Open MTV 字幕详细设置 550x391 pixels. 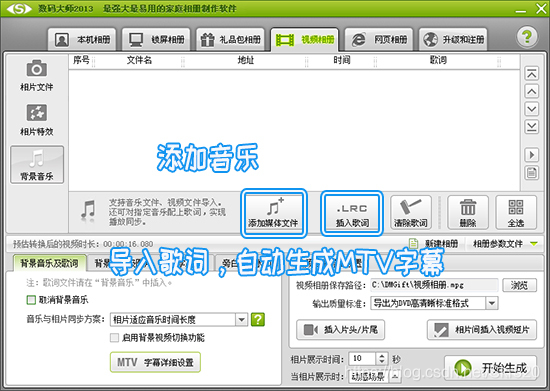click(x=155, y=362)
